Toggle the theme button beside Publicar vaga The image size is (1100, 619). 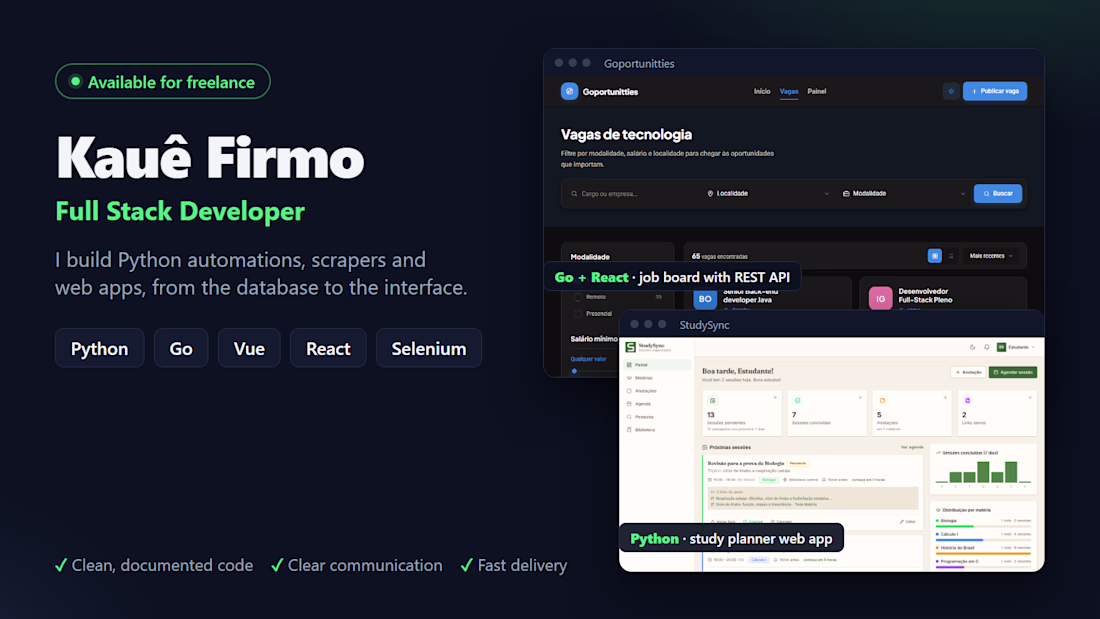951,91
